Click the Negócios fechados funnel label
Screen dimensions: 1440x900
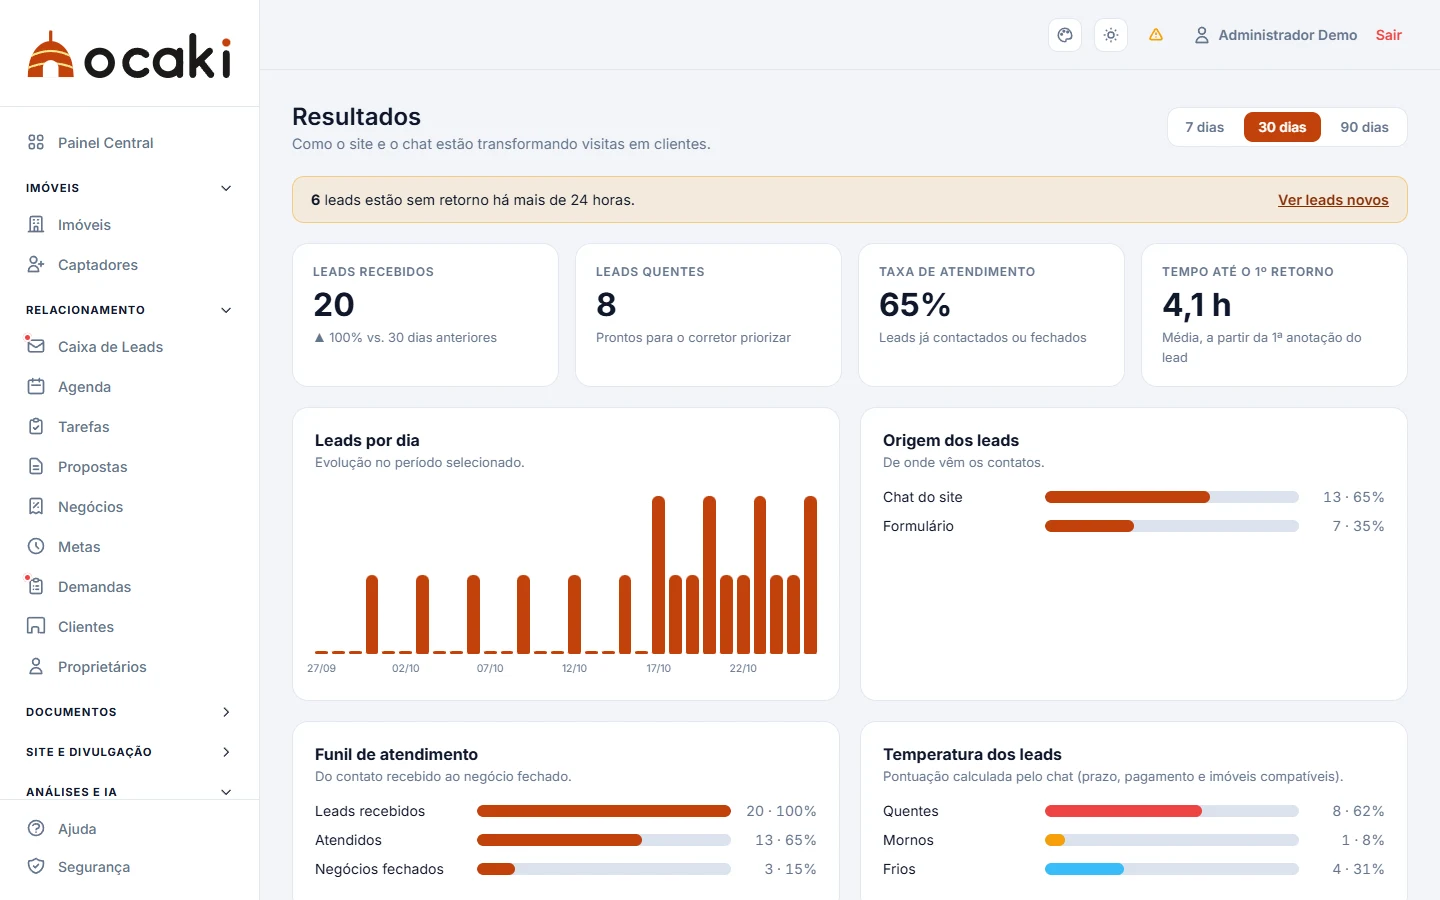click(379, 869)
